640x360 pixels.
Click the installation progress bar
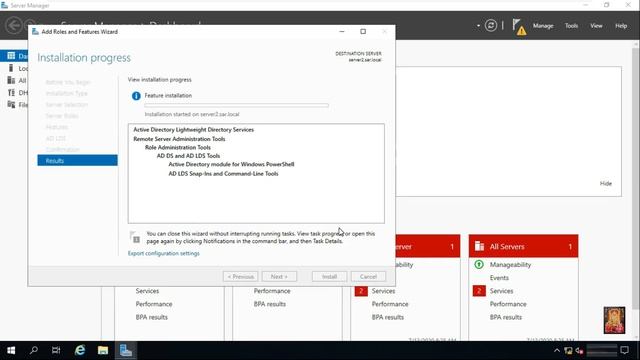click(236, 105)
